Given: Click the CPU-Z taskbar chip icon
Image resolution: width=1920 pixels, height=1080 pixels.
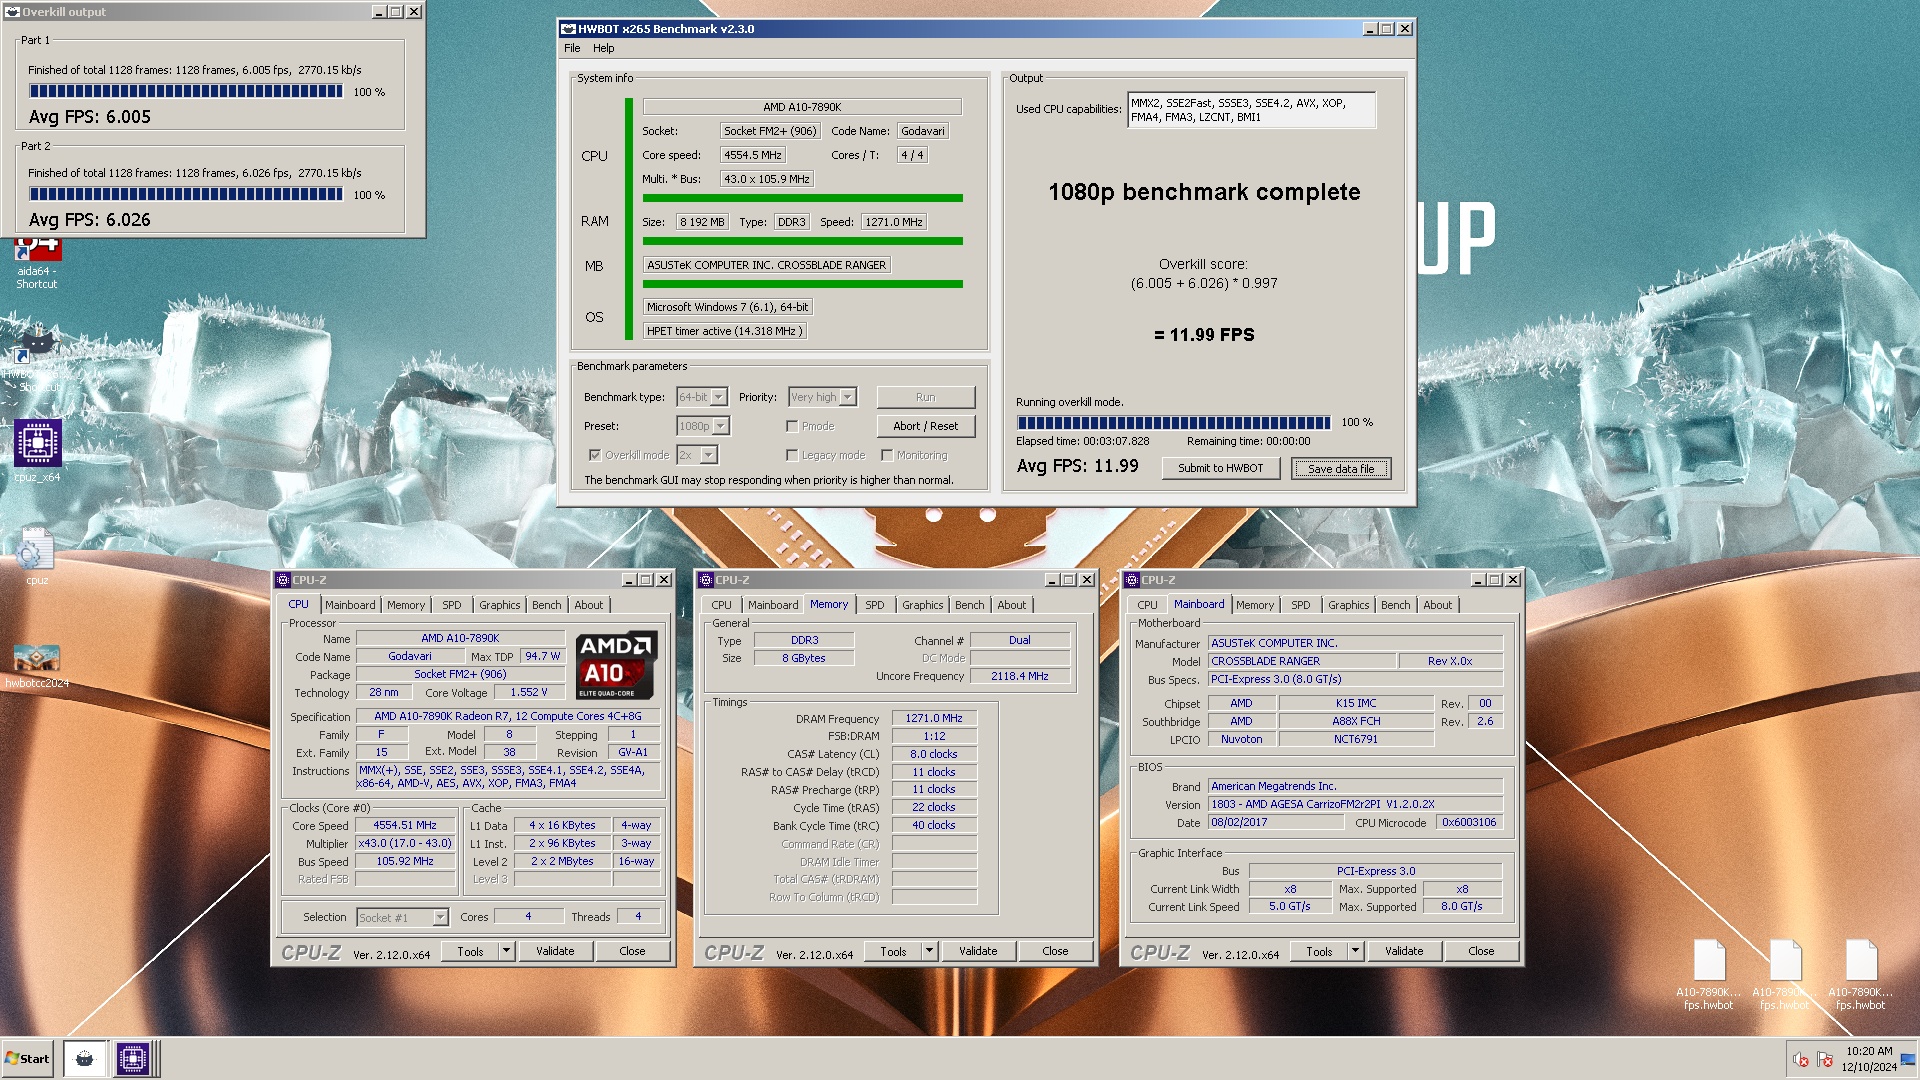Looking at the screenshot, I should tap(132, 1059).
